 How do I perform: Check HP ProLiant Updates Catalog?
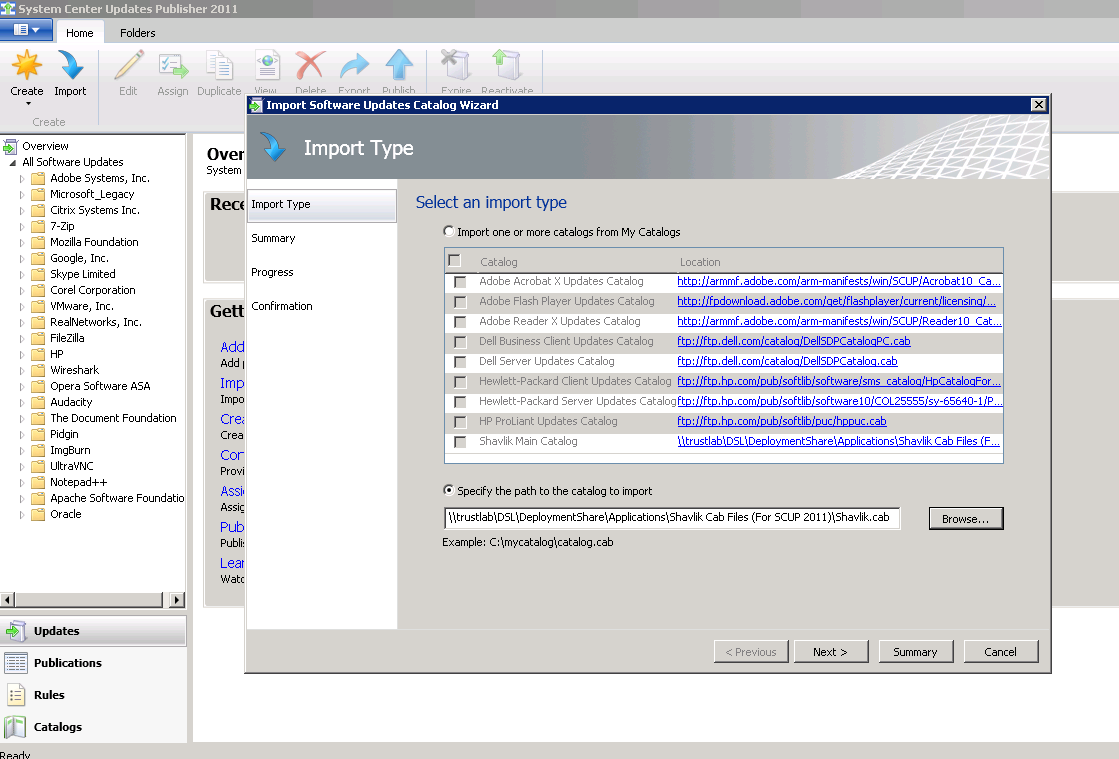click(460, 422)
